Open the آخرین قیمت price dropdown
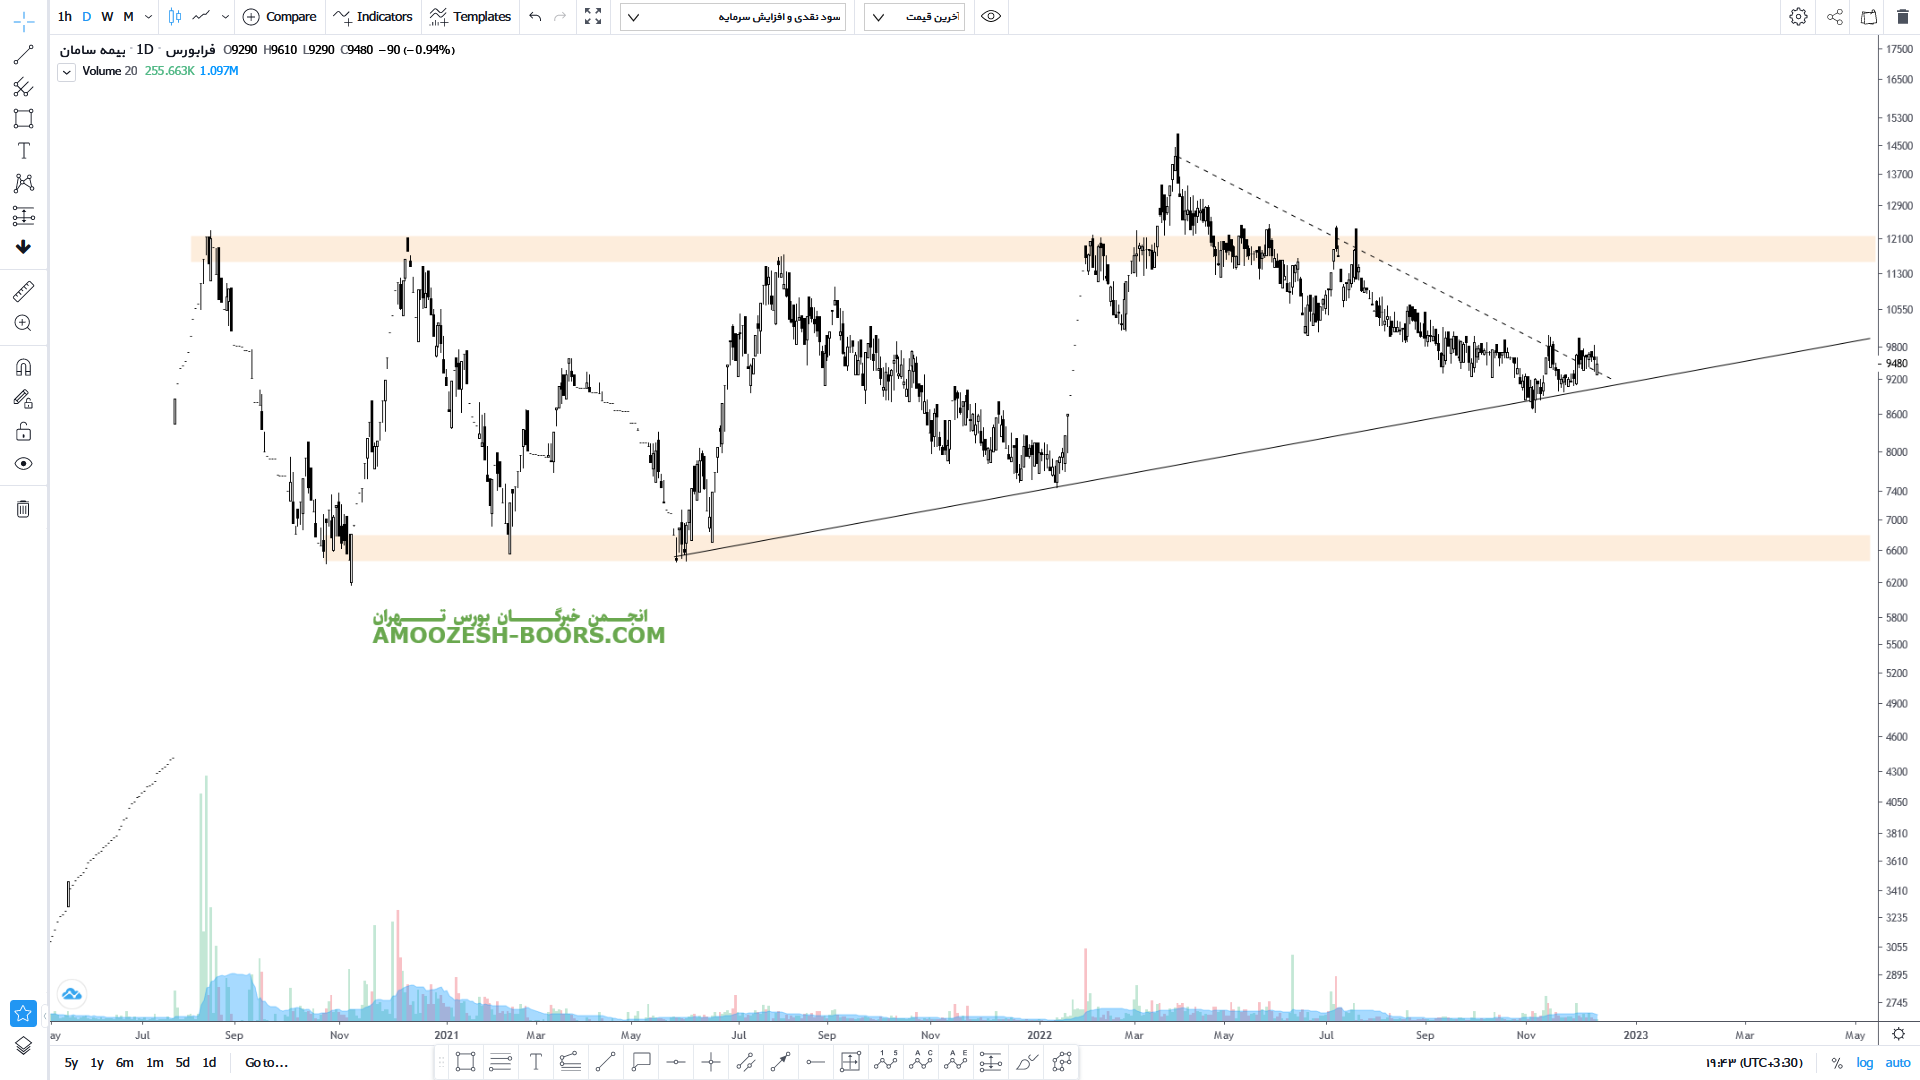Screen dimensions: 1920x1080 point(914,17)
